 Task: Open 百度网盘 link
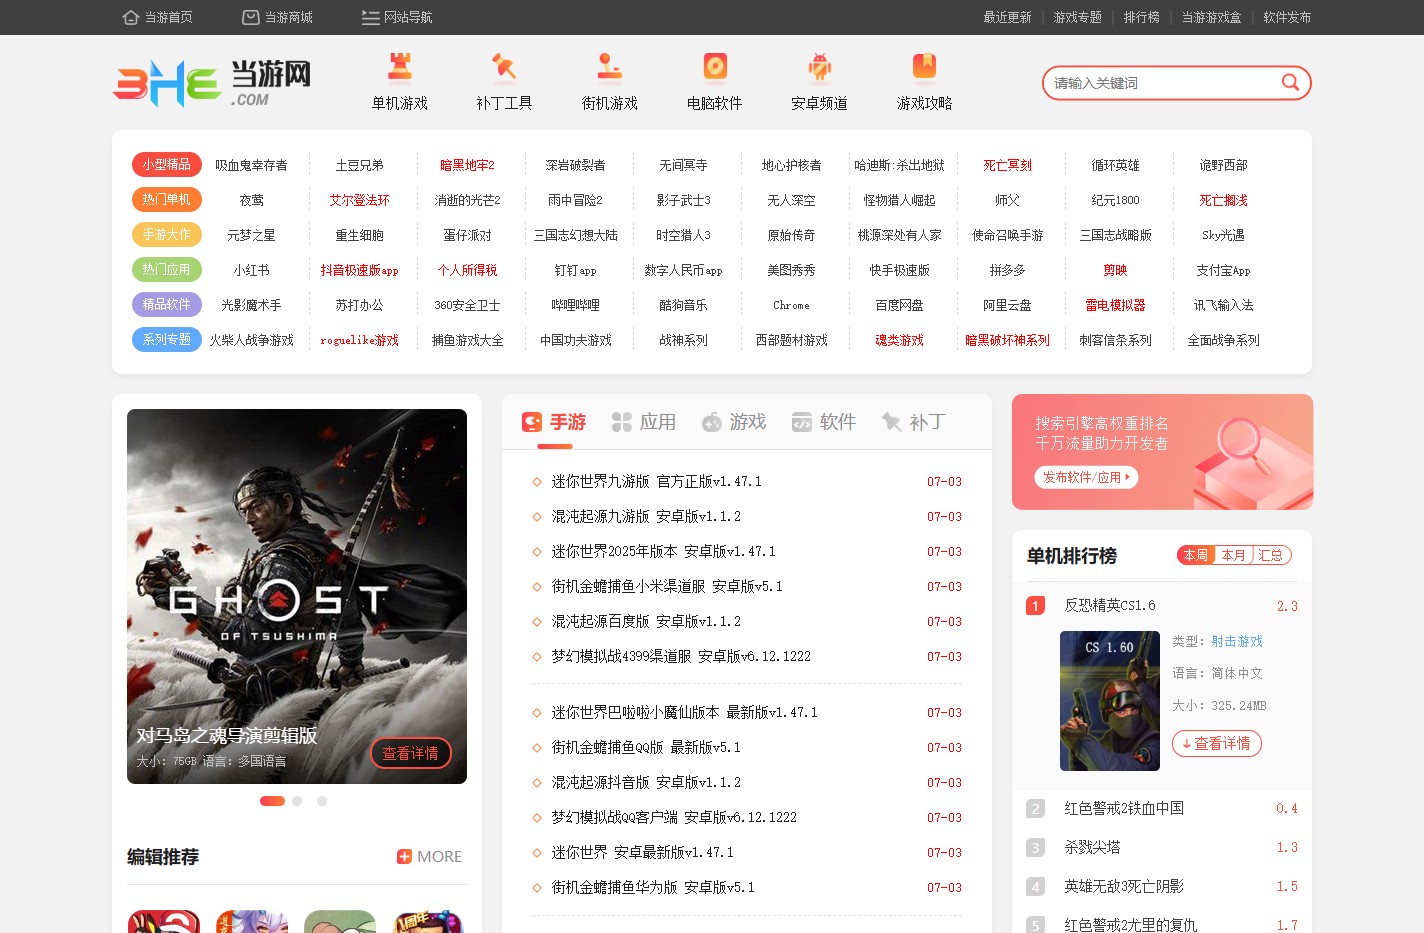pos(899,305)
